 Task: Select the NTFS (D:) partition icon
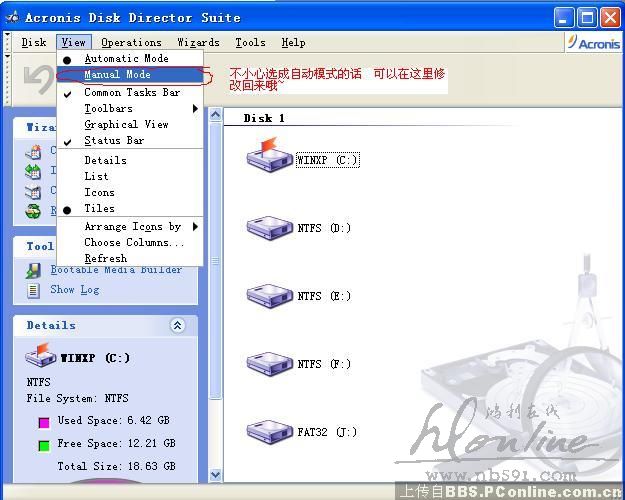tap(269, 227)
